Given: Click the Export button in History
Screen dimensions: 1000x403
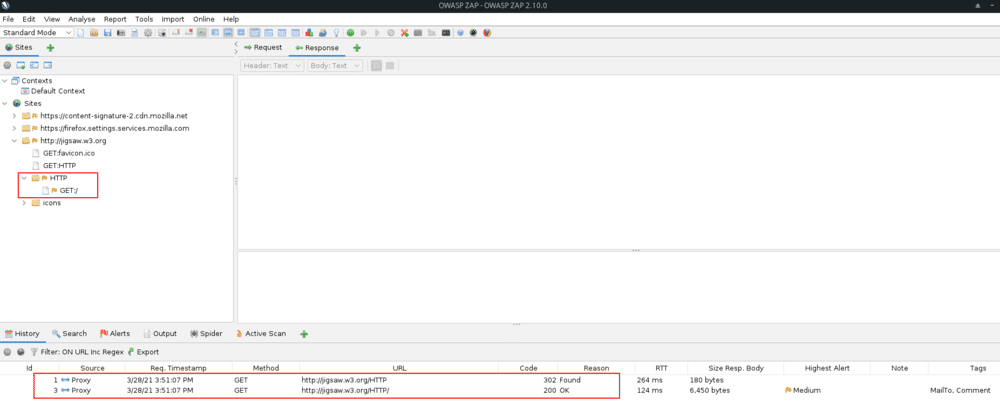Looking at the screenshot, I should click(x=143, y=351).
